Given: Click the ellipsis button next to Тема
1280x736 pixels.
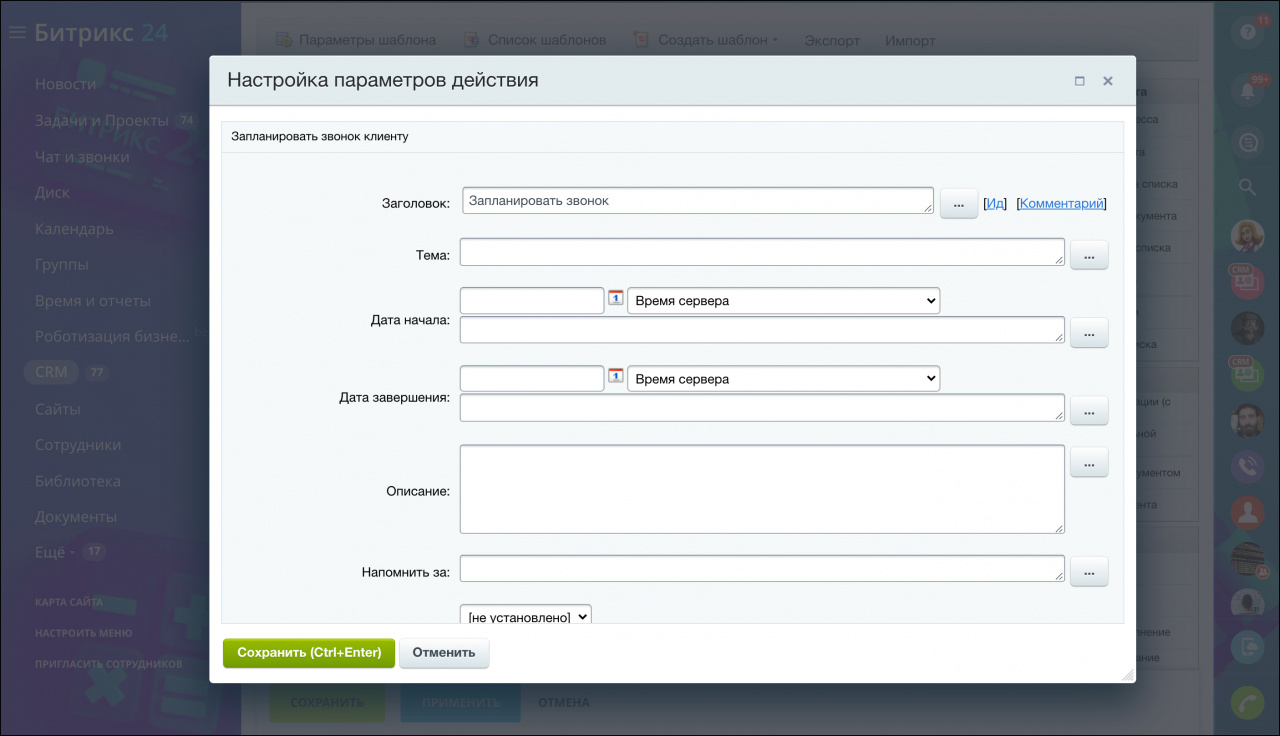Looking at the screenshot, I should 1089,256.
